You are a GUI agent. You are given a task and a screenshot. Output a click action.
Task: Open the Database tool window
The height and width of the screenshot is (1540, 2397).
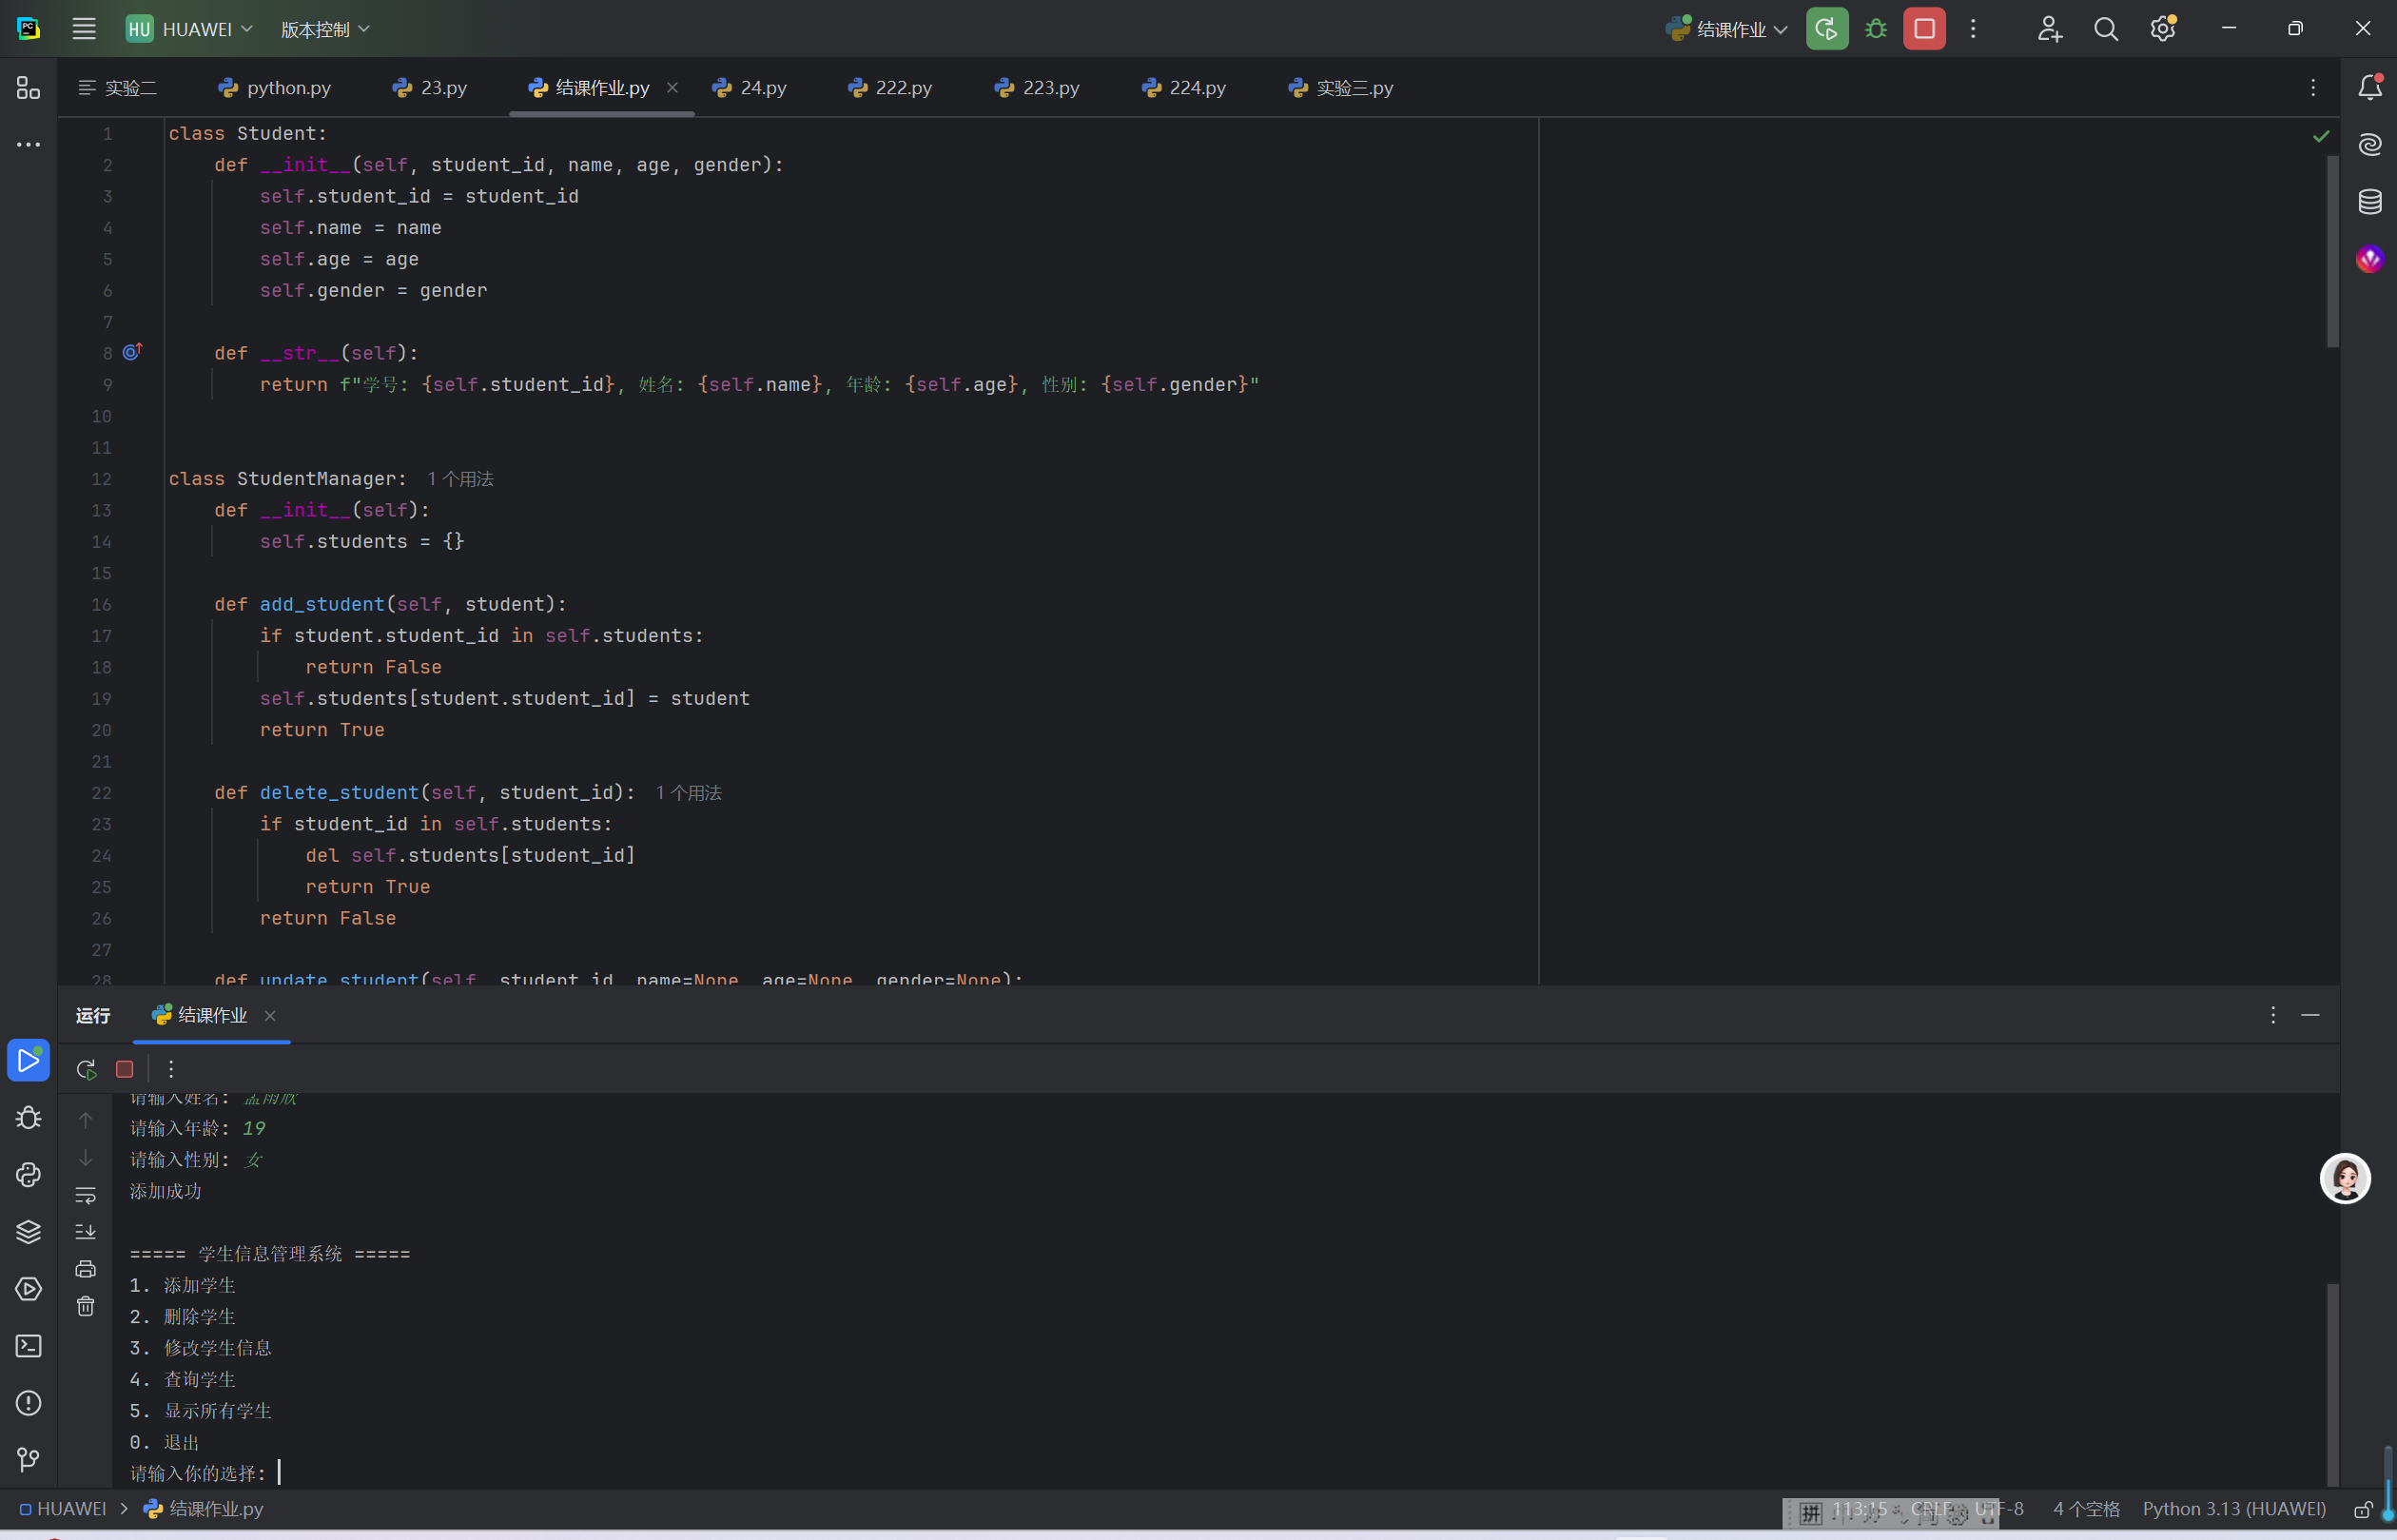[2369, 202]
